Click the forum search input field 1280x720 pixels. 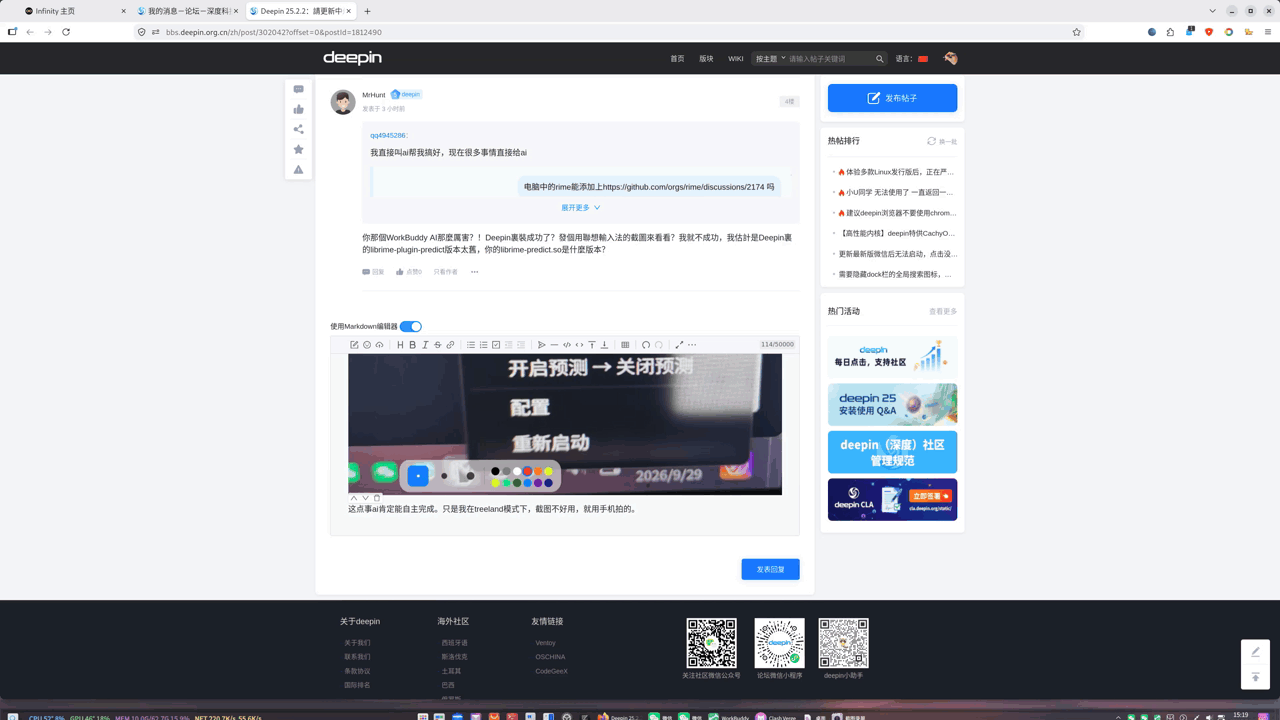[x=830, y=59]
